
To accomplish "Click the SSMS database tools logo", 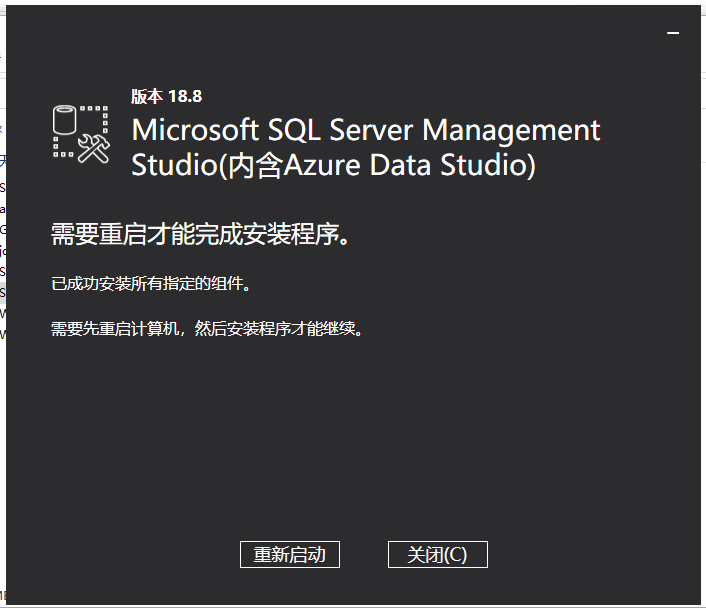I will coord(81,134).
